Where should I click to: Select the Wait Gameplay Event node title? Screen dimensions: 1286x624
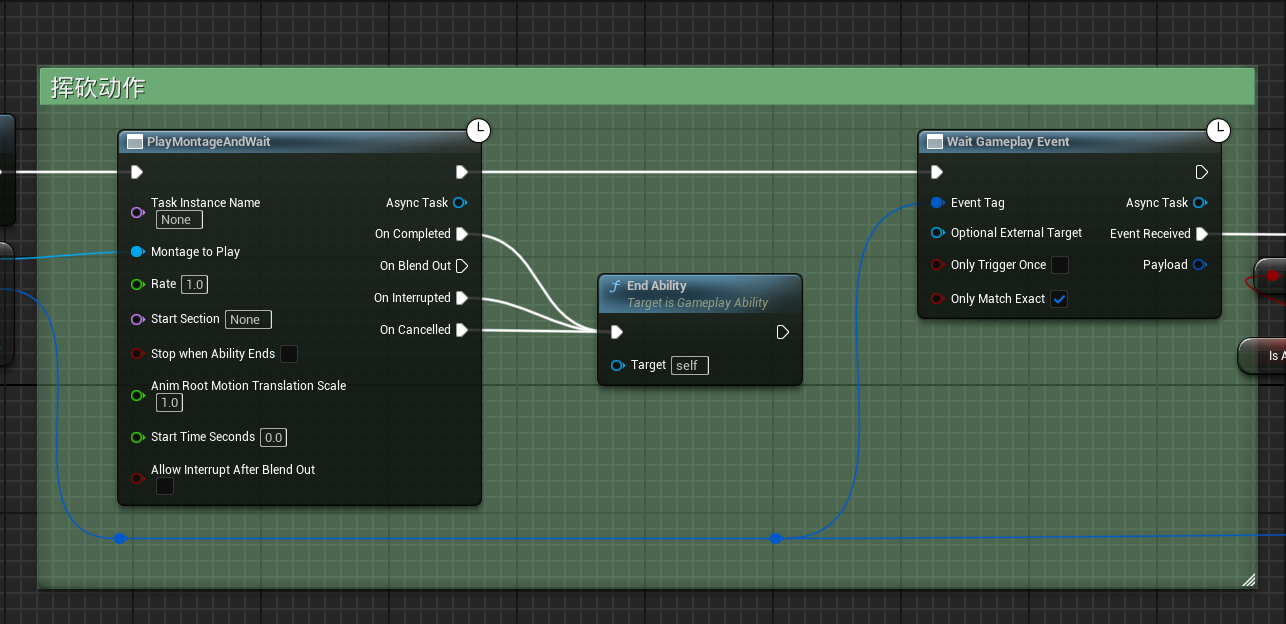coord(1008,142)
